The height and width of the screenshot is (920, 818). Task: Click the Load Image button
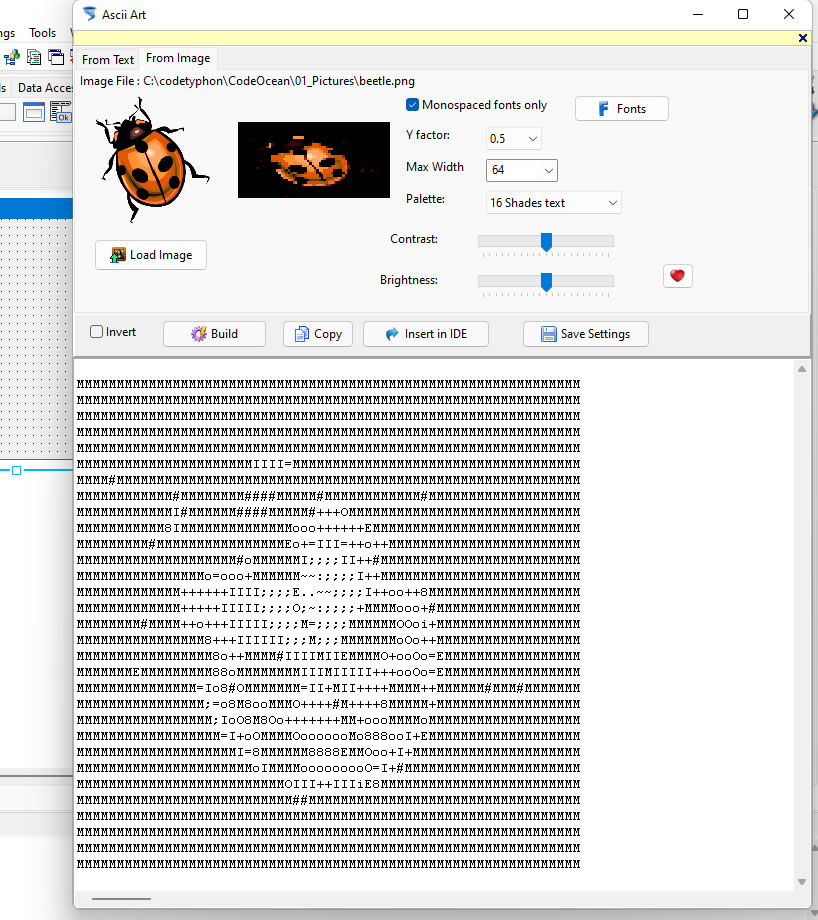tap(151, 255)
